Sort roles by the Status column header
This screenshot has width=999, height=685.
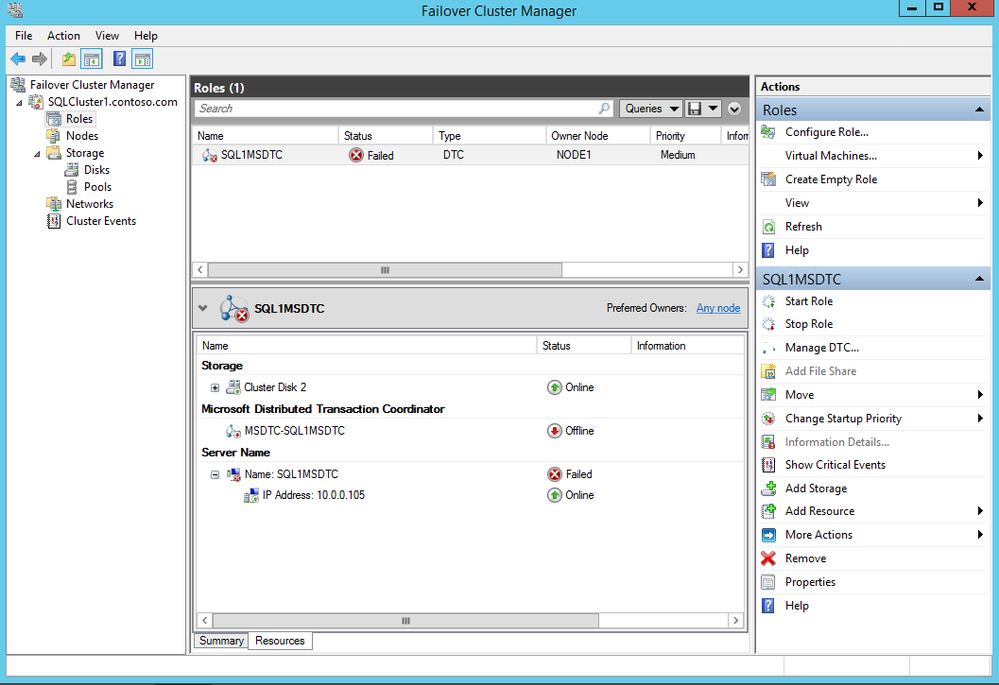tap(385, 136)
